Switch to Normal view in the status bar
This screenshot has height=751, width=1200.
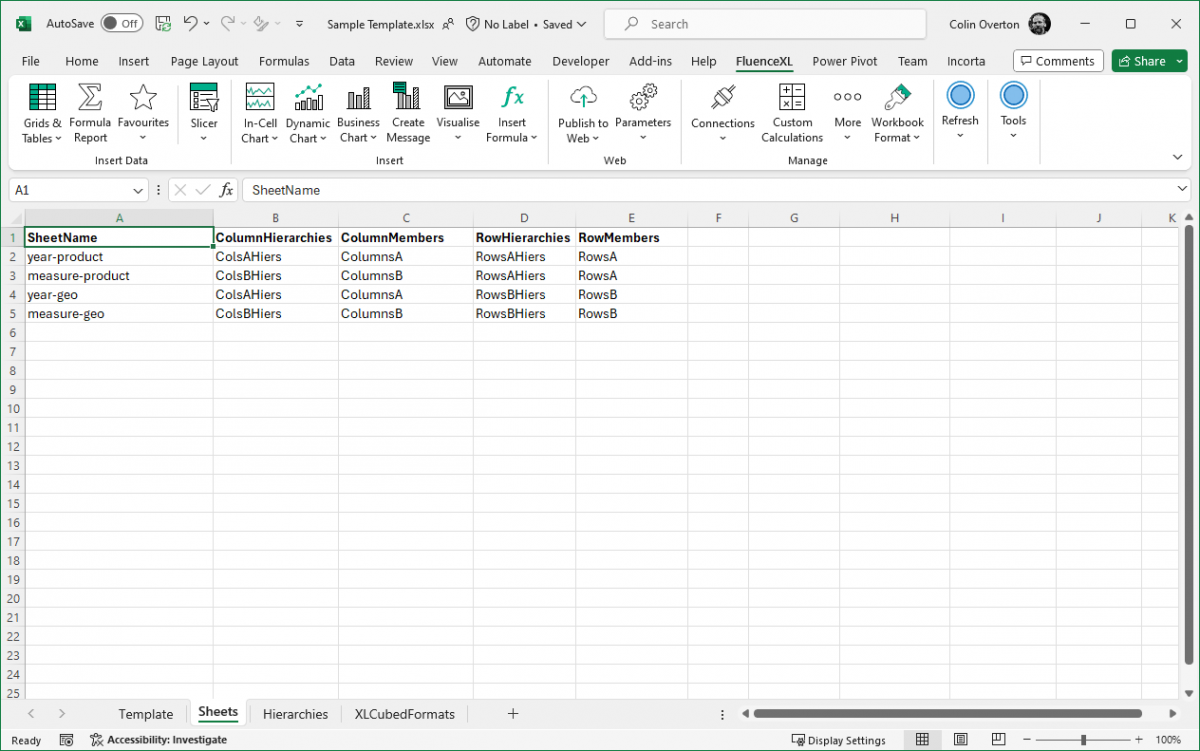[922, 738]
